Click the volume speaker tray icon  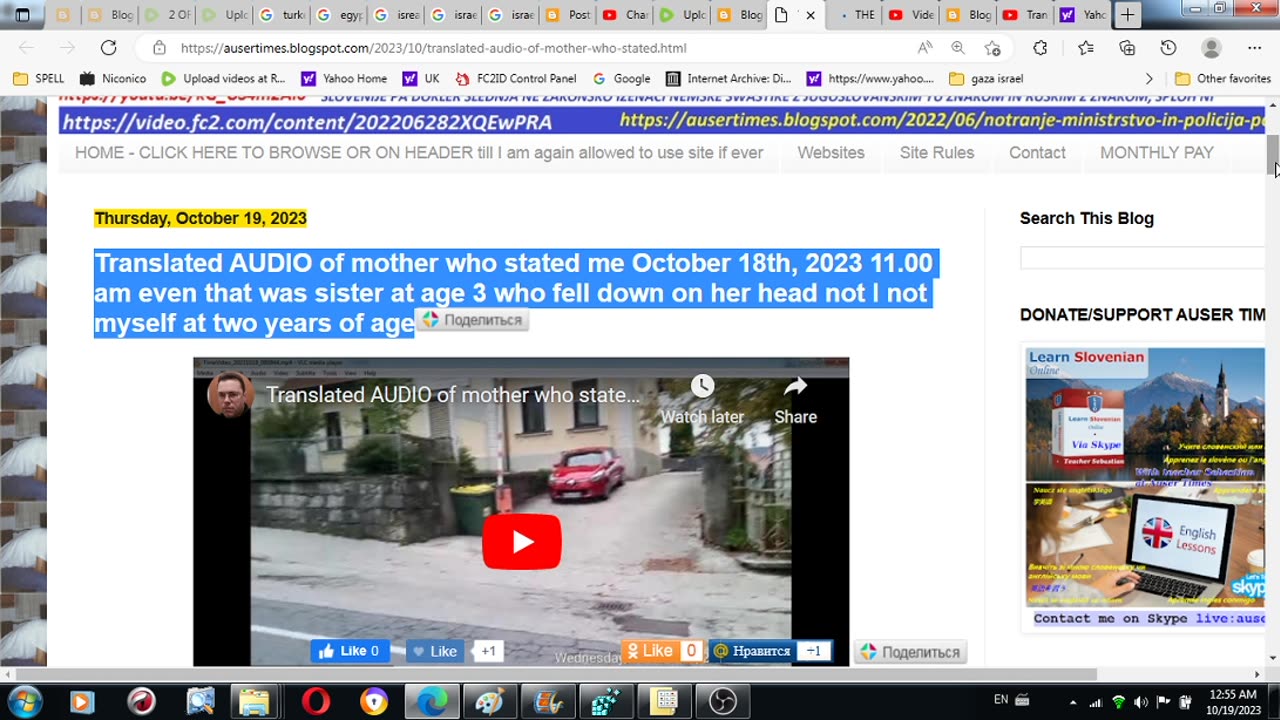click(1141, 701)
